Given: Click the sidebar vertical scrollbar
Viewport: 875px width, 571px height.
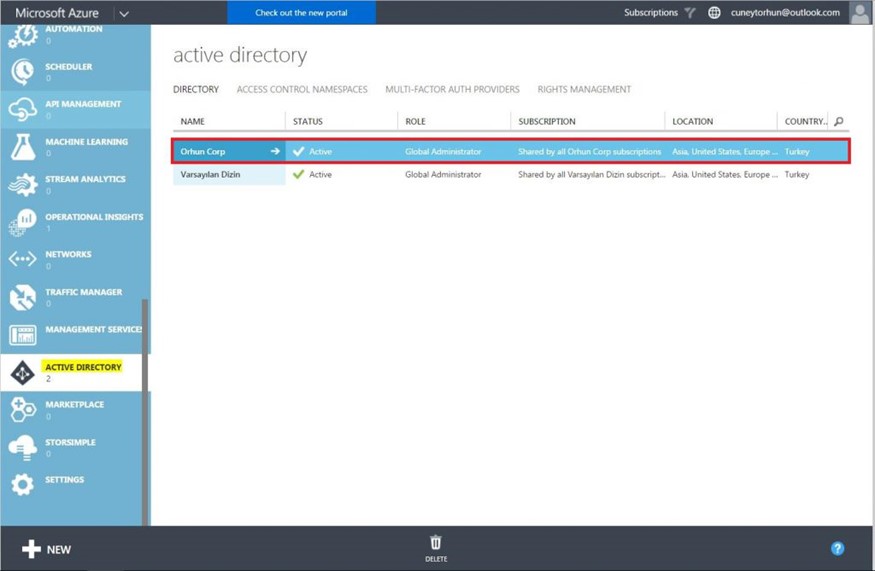Looking at the screenshot, I should click(145, 411).
